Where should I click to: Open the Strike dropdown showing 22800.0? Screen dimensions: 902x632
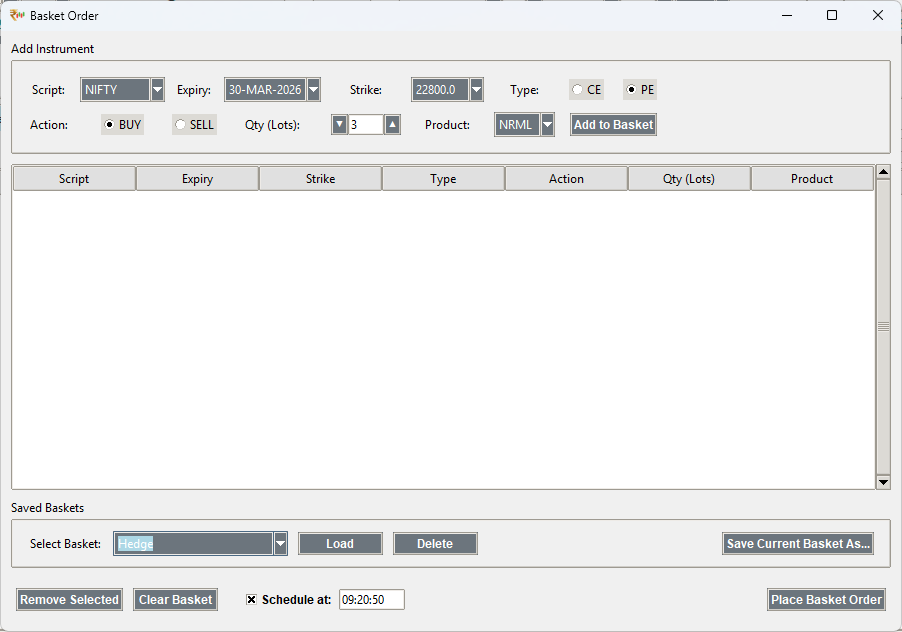tap(476, 89)
